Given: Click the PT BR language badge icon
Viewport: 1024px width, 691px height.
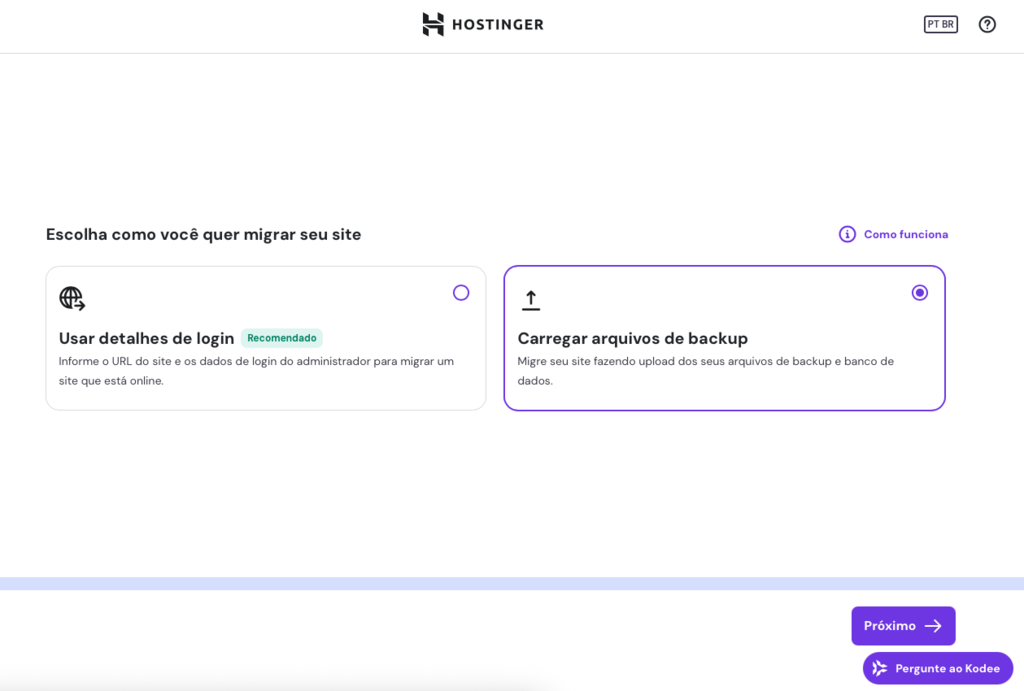Looking at the screenshot, I should coord(940,24).
